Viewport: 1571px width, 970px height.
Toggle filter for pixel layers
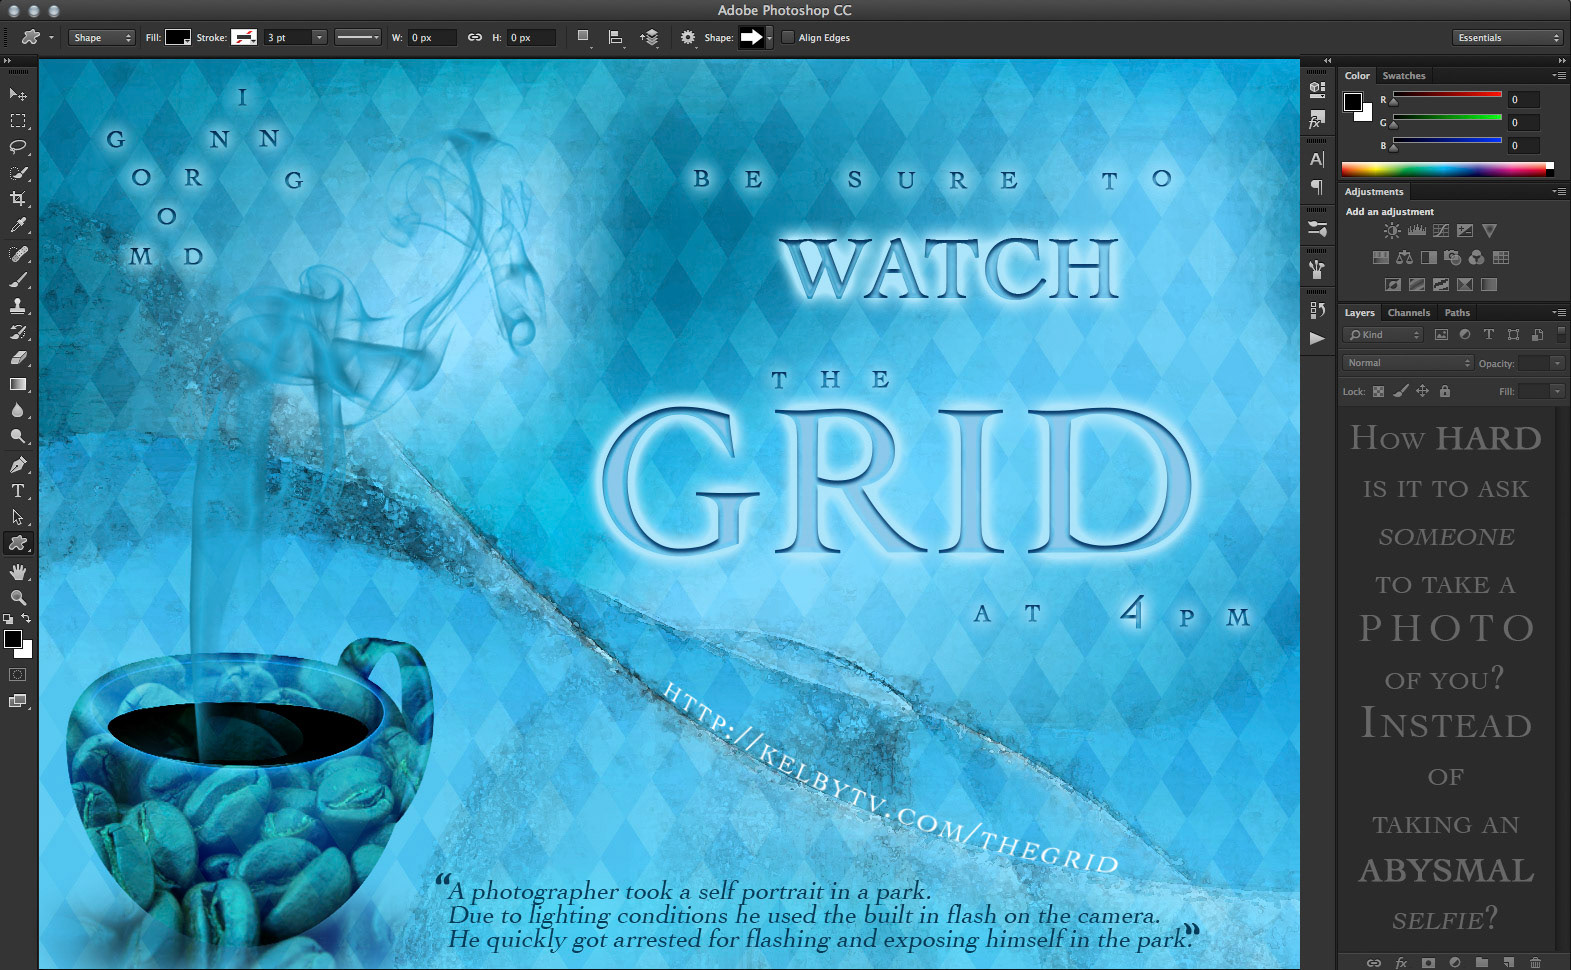tap(1441, 335)
